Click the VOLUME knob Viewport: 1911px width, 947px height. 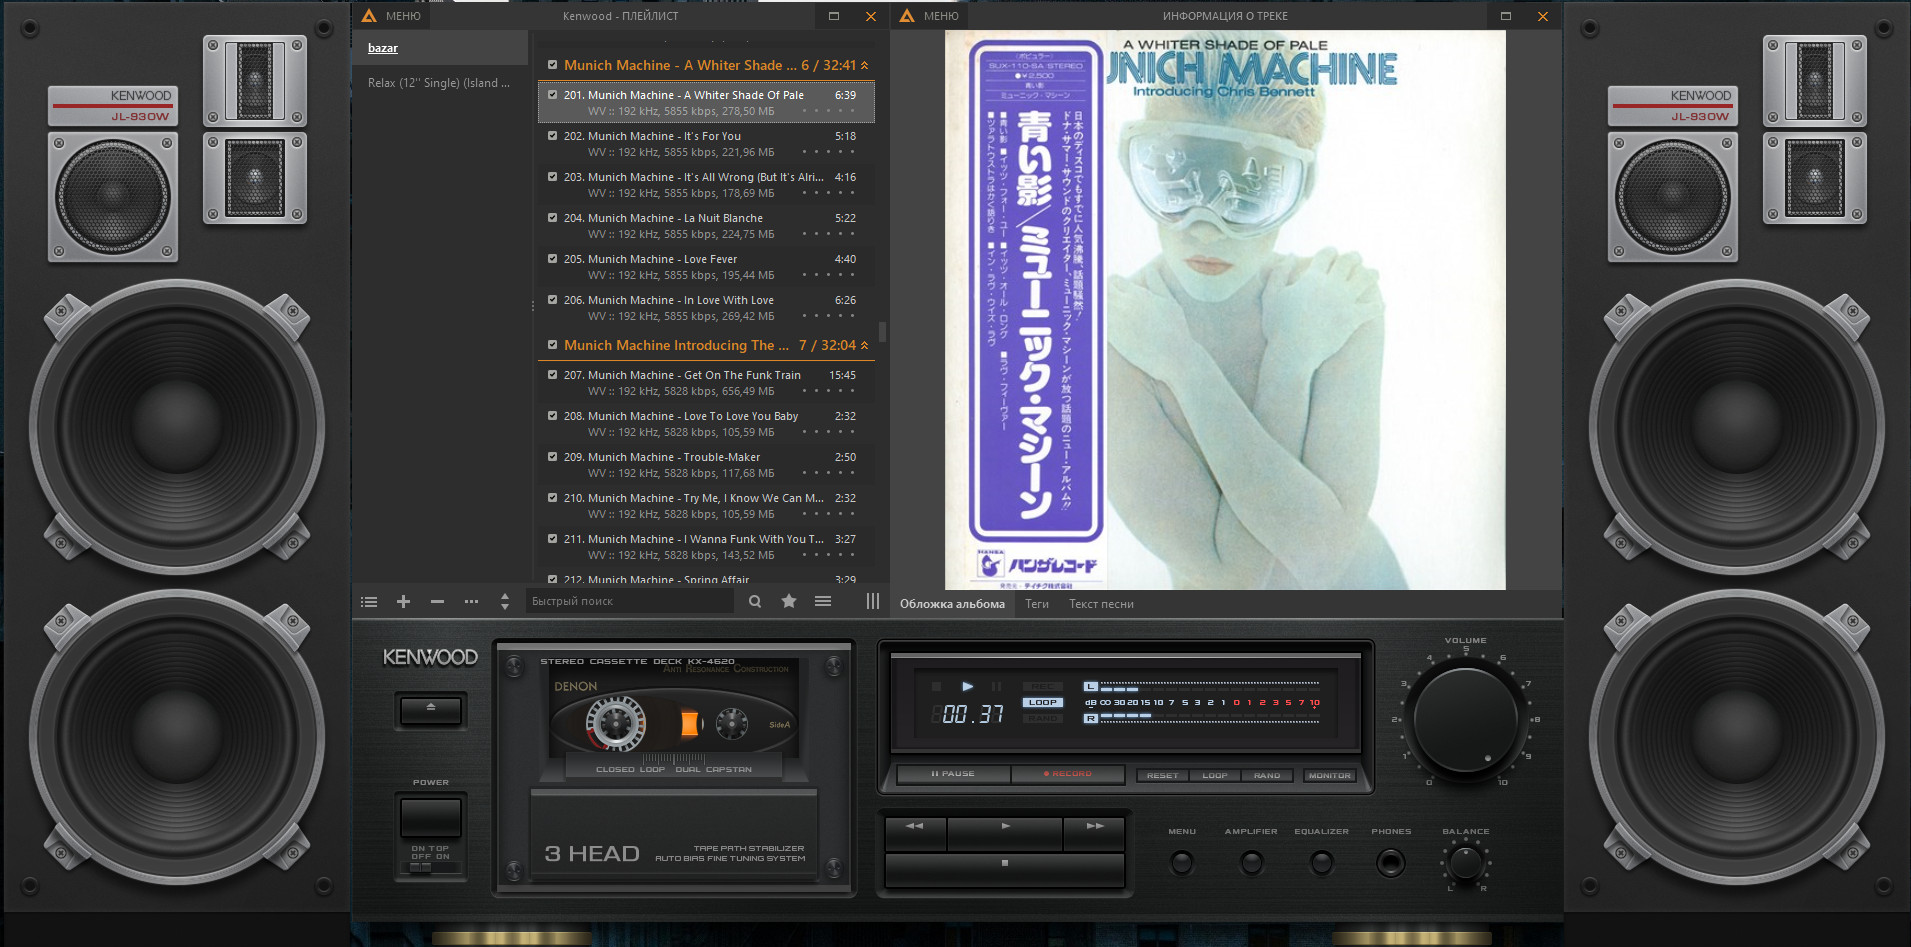coord(1466,718)
